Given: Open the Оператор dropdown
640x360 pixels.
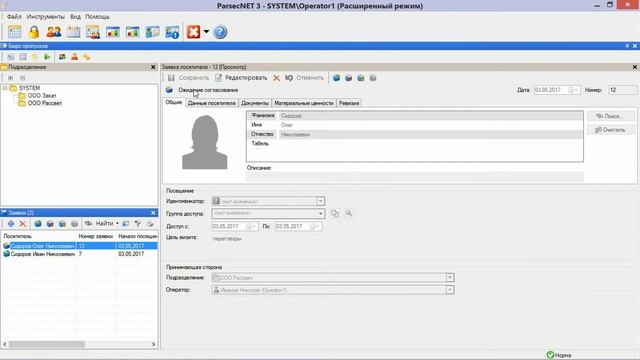Looking at the screenshot, I should pos(450,290).
